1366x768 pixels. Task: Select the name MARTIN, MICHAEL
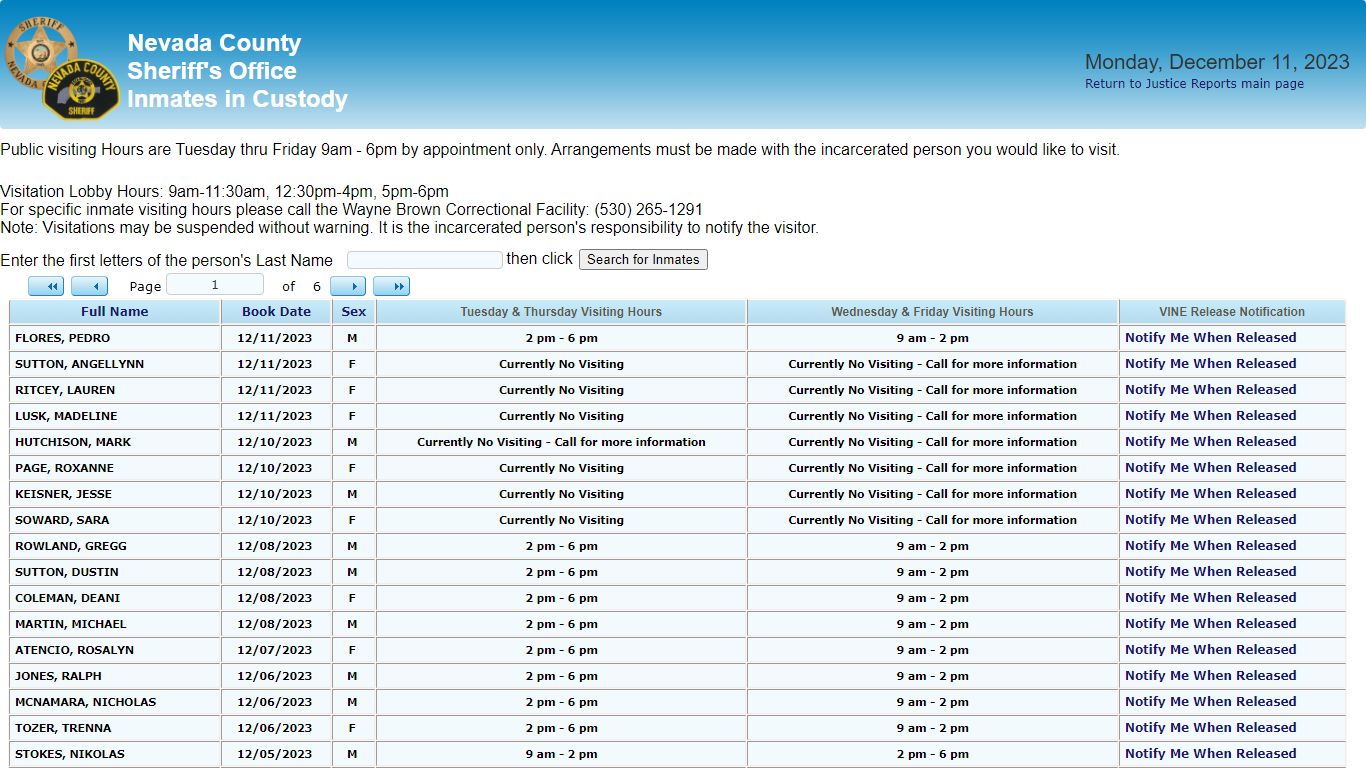coord(71,624)
